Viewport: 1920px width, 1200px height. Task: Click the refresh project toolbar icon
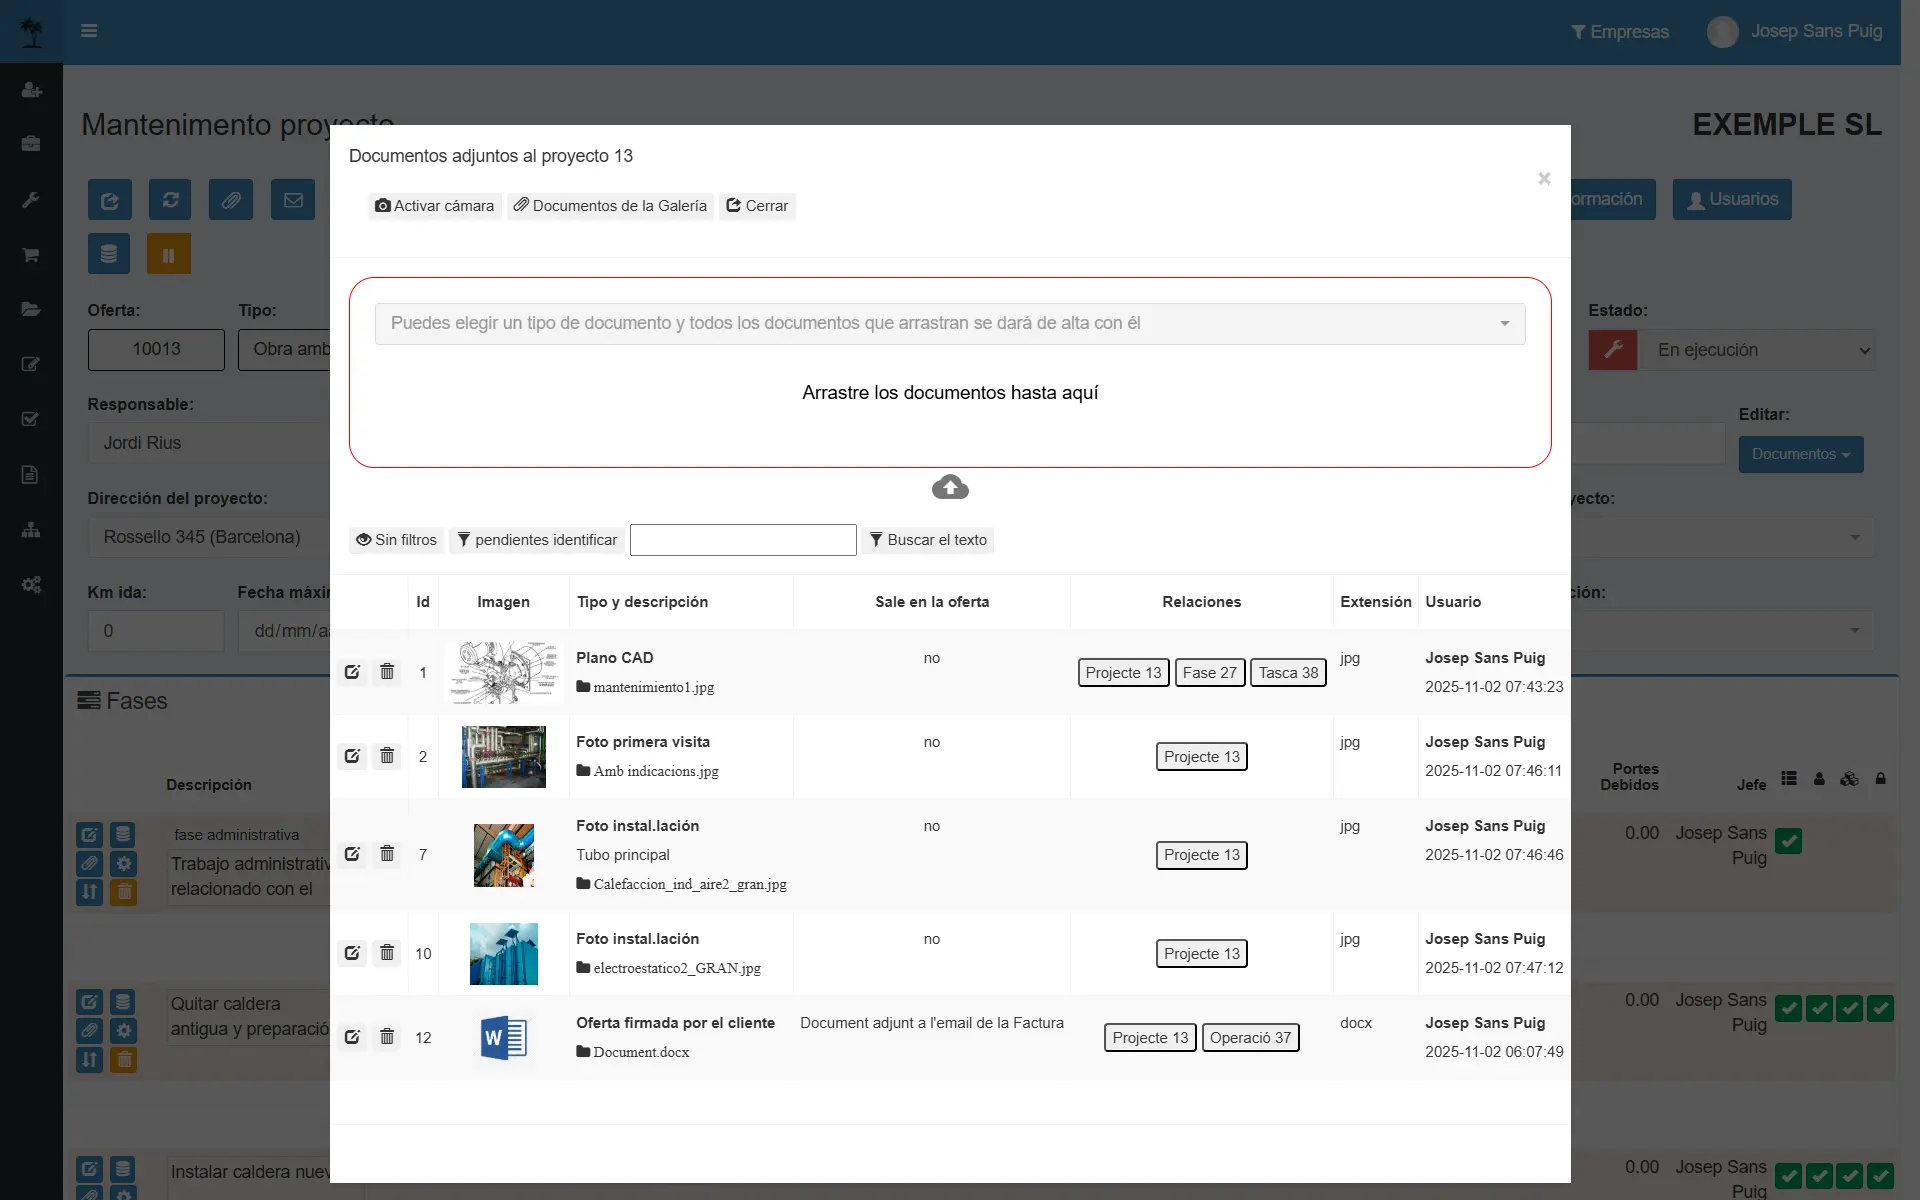(170, 200)
